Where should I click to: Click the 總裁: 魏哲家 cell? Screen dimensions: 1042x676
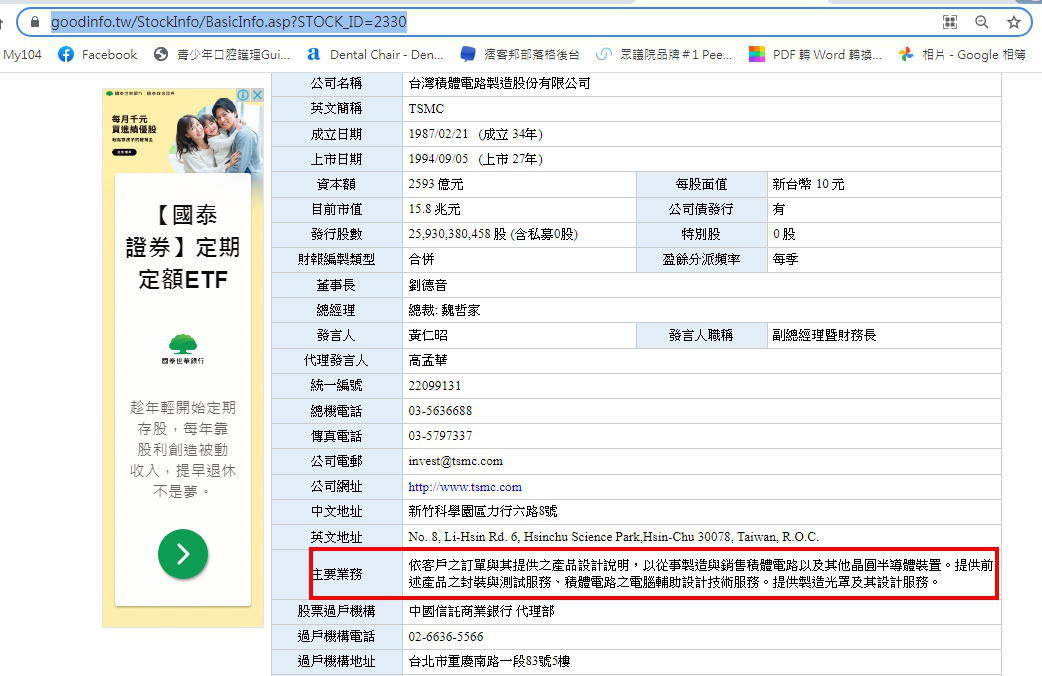click(702, 310)
